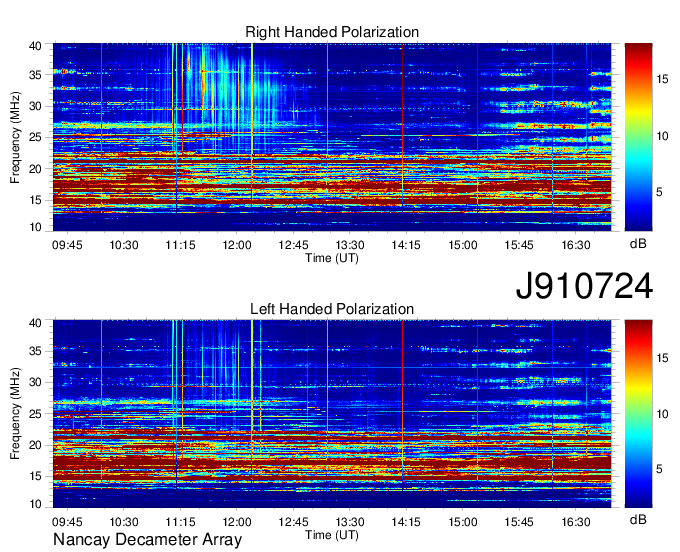Click "Frequency (MHz)" axis label of Left Handed plot

(15, 414)
